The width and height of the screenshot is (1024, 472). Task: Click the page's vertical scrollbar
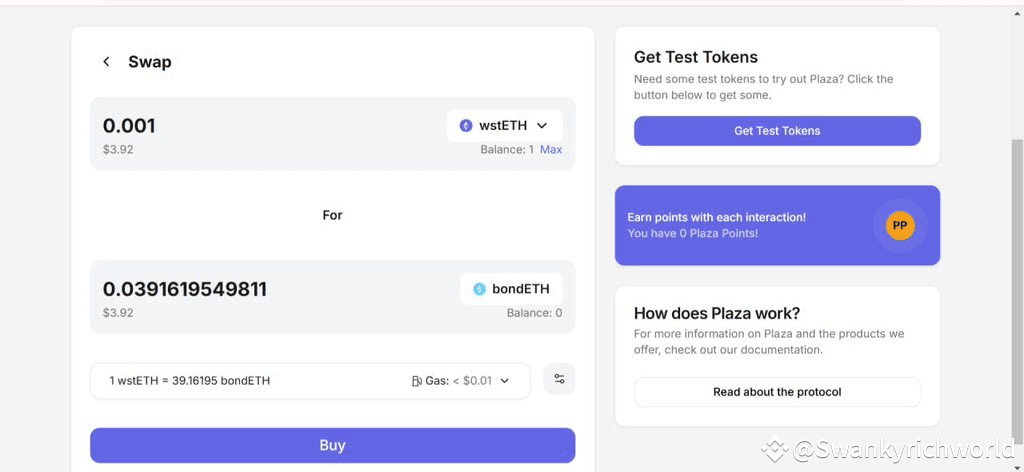tap(1017, 250)
